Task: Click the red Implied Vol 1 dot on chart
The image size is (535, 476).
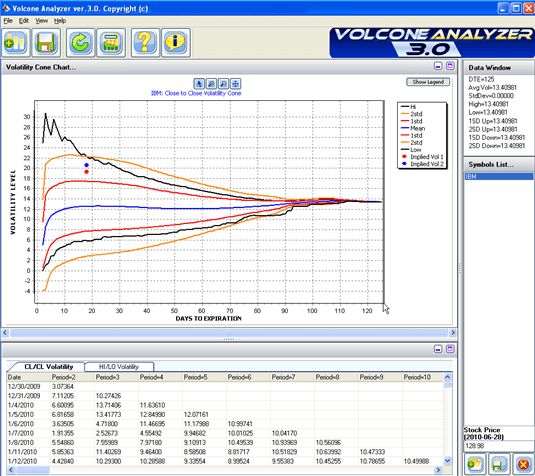Action: pyautogui.click(x=87, y=172)
